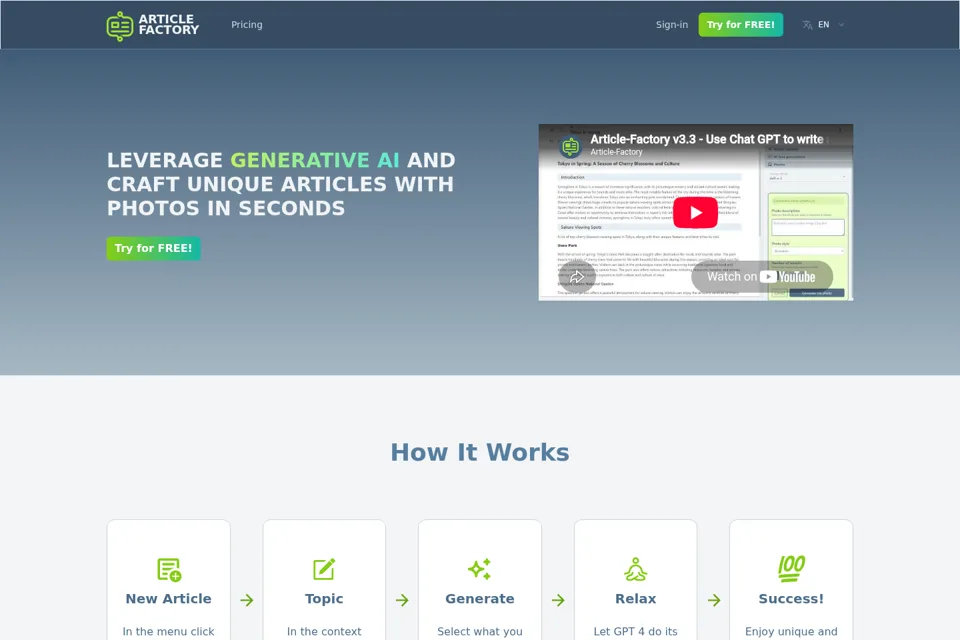Click the language chevron arrow
960x640 pixels.
click(841, 24)
